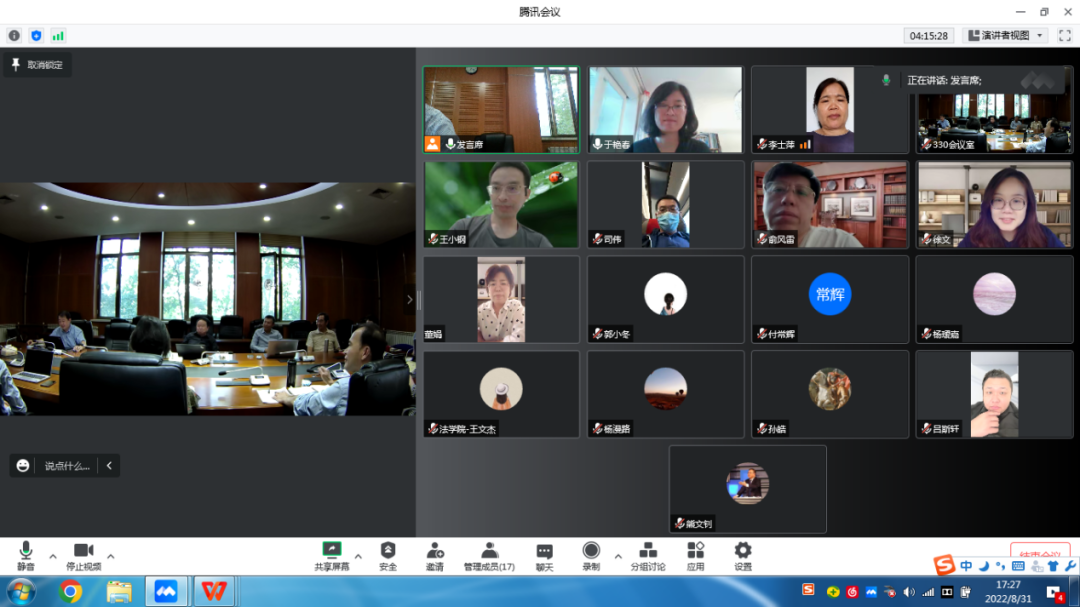Viewport: 1080px width, 607px height.
Task: Mute the microphone in the toolbar
Action: coord(25,556)
